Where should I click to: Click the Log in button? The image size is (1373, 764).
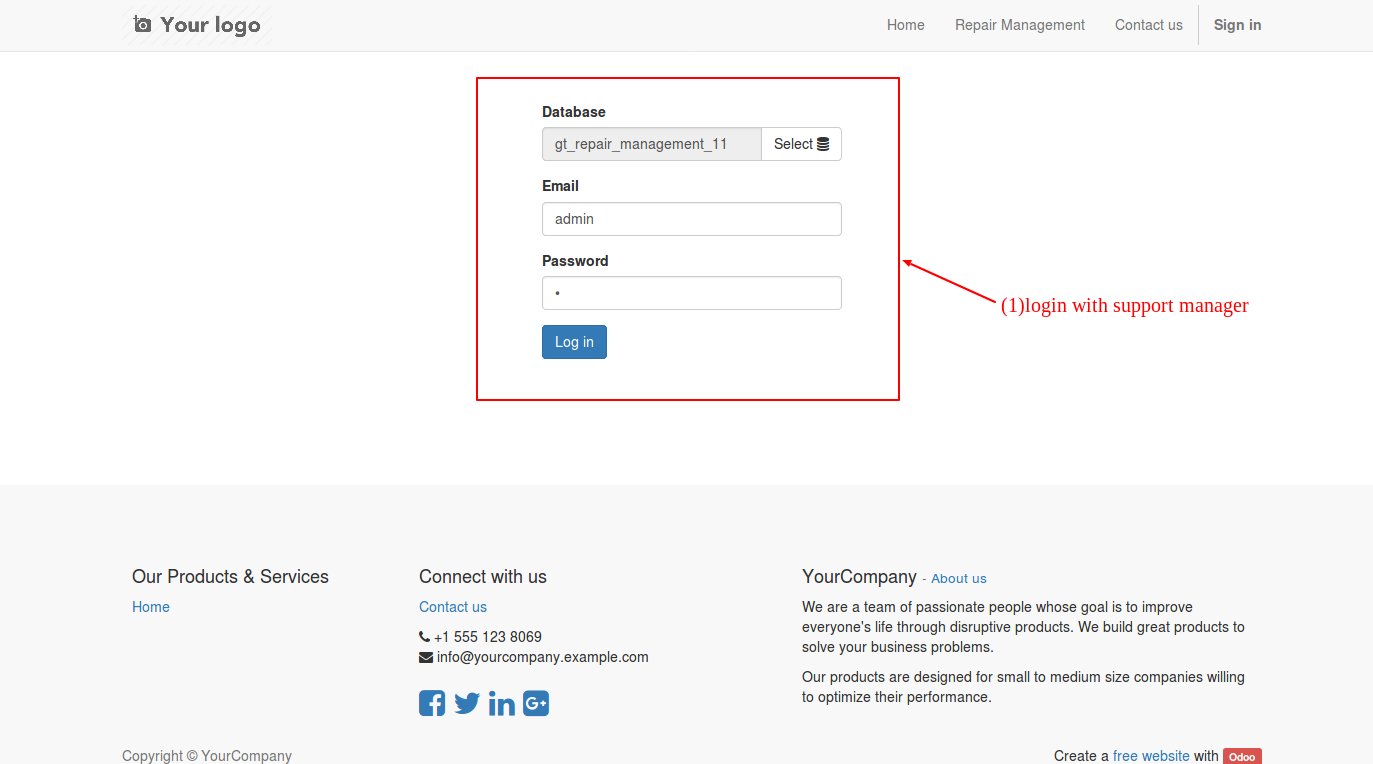coord(574,342)
